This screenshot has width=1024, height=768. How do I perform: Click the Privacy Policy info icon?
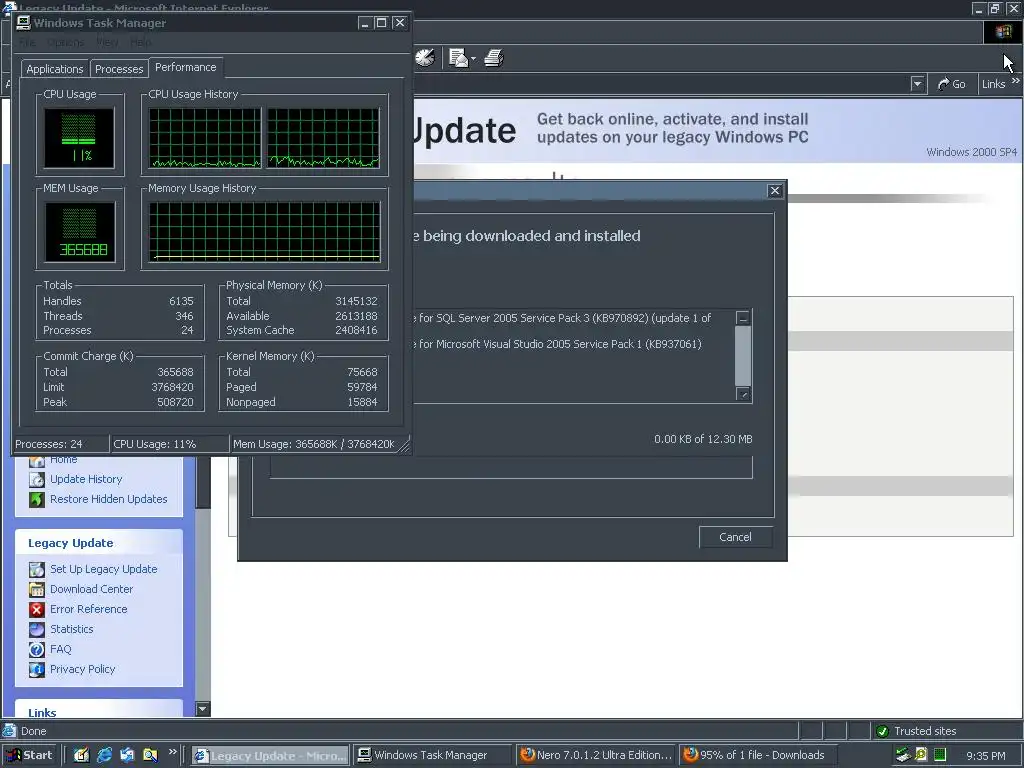click(x=37, y=669)
